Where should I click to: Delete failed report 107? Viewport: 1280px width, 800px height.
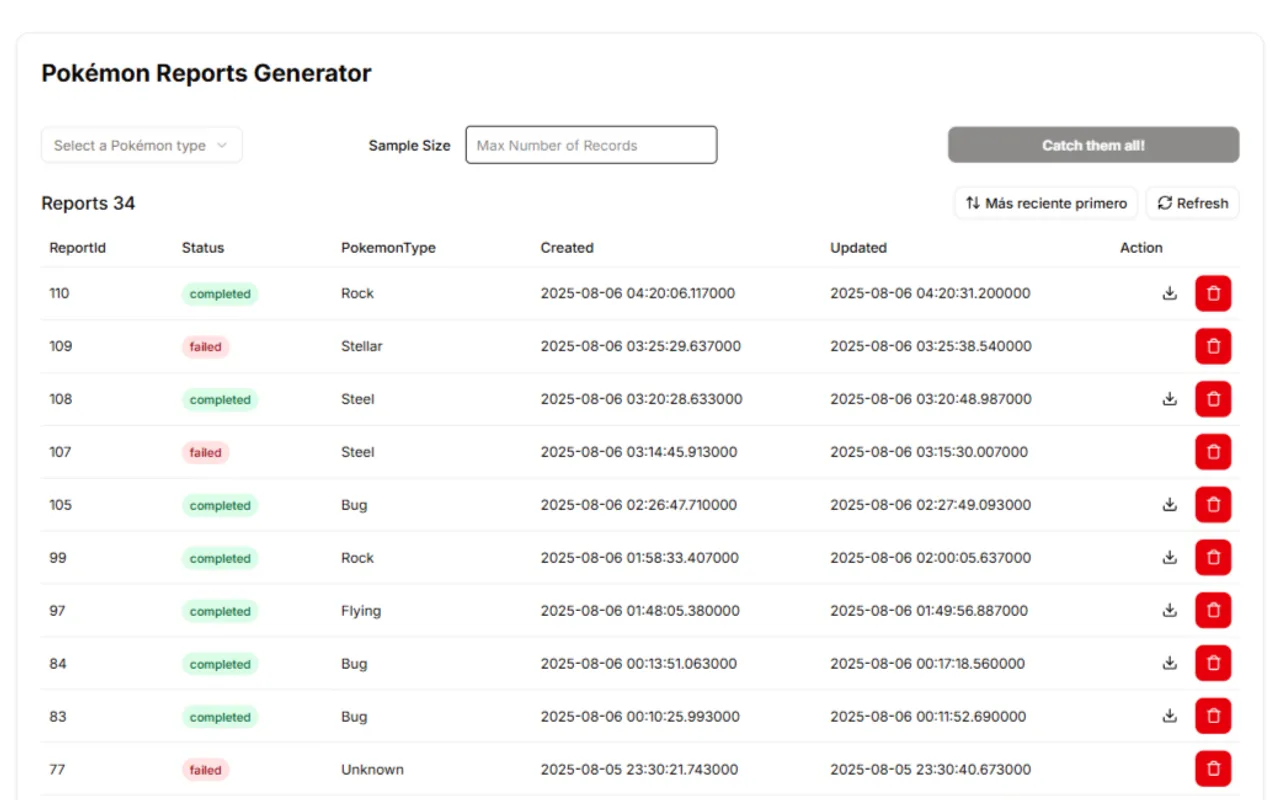[x=1213, y=452]
